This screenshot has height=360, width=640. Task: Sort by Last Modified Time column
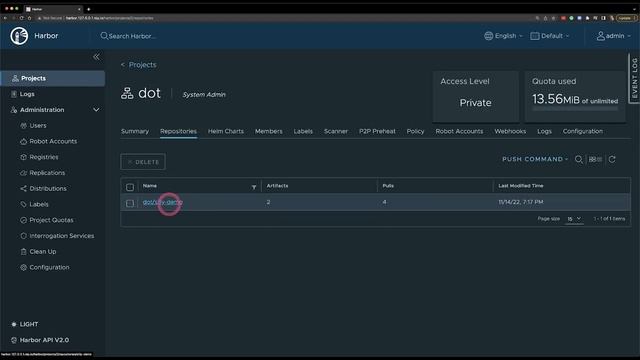521,186
